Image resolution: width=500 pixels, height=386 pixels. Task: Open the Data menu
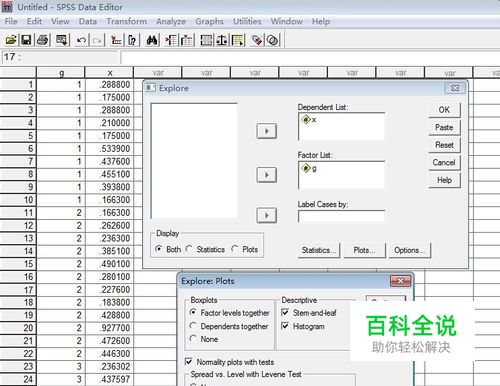[x=88, y=21]
